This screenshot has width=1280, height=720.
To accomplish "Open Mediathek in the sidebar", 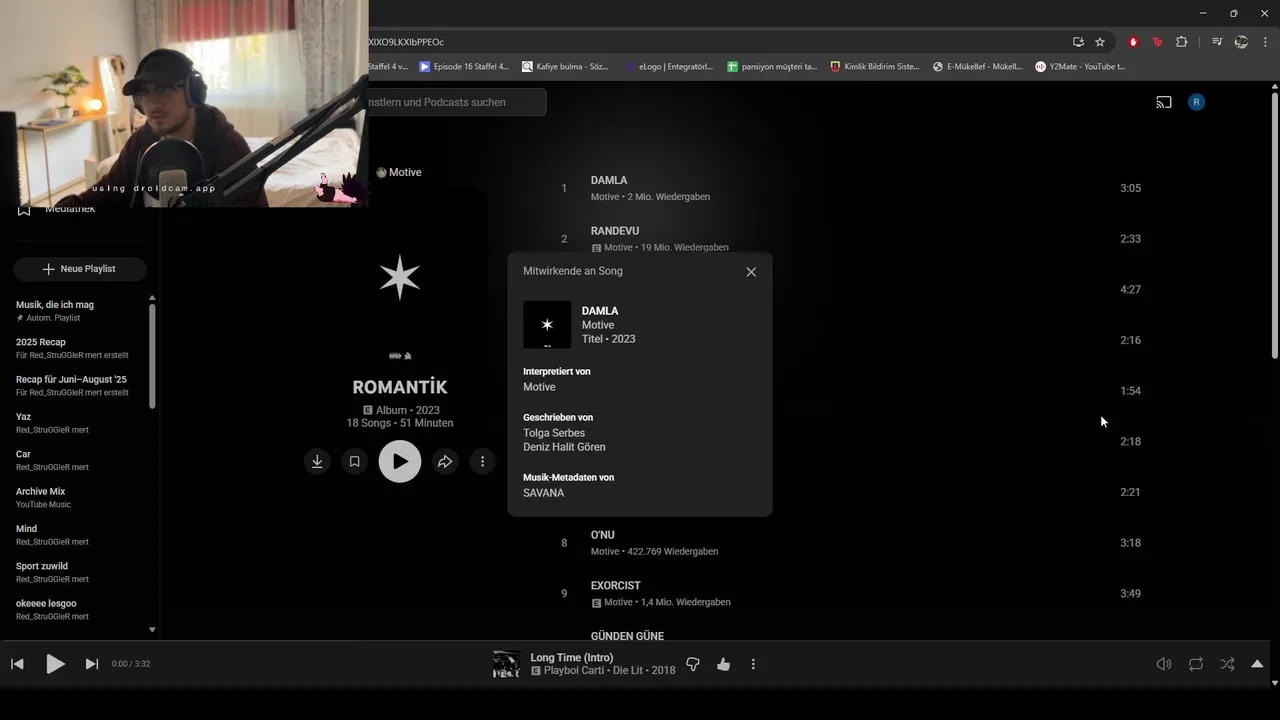I will pyautogui.click(x=70, y=209).
